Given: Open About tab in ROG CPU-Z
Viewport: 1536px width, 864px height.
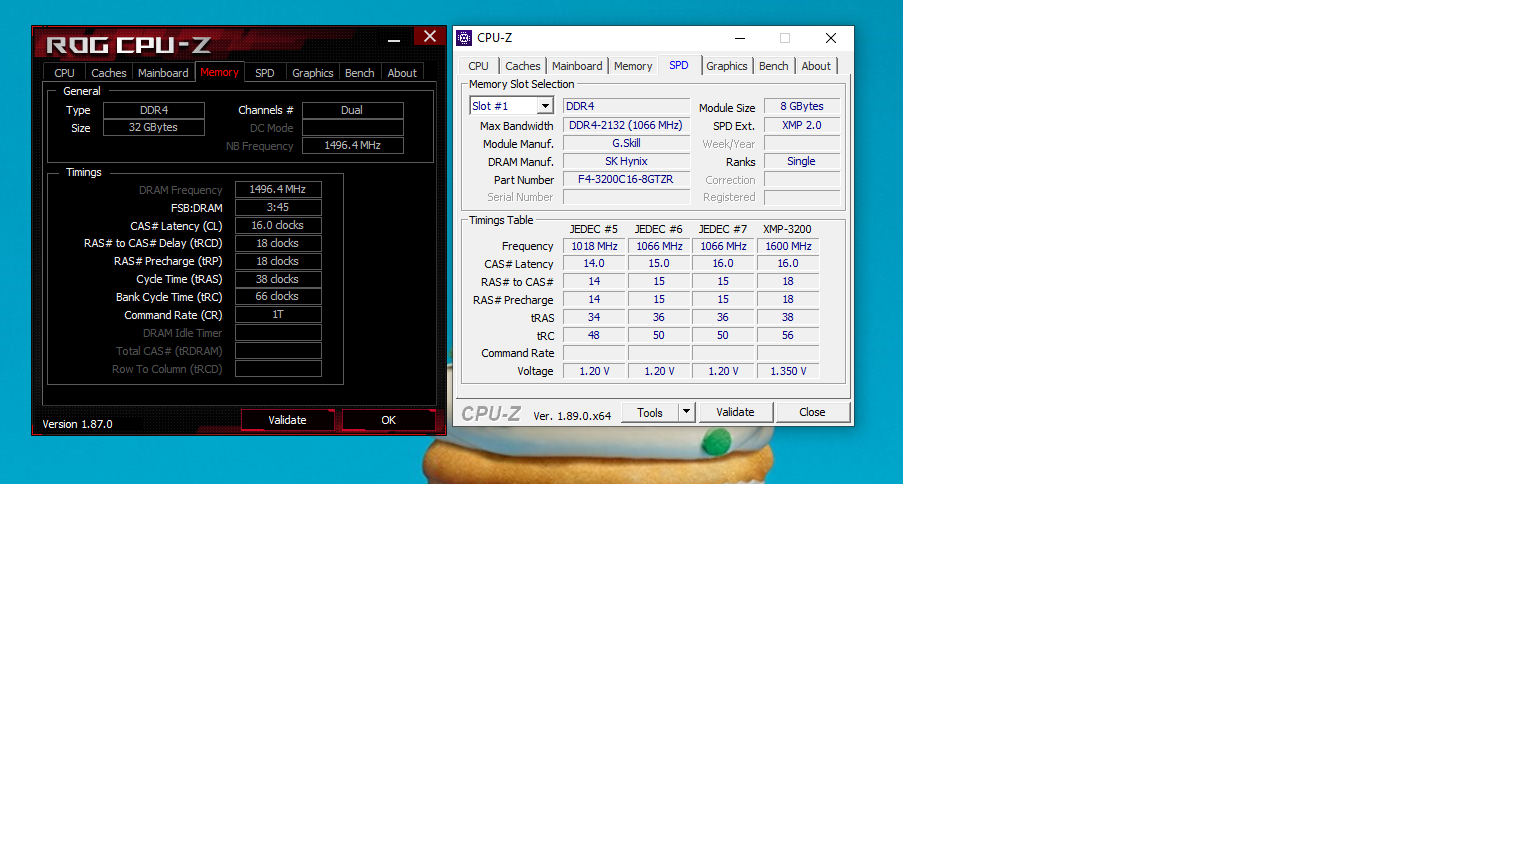Looking at the screenshot, I should pos(402,73).
